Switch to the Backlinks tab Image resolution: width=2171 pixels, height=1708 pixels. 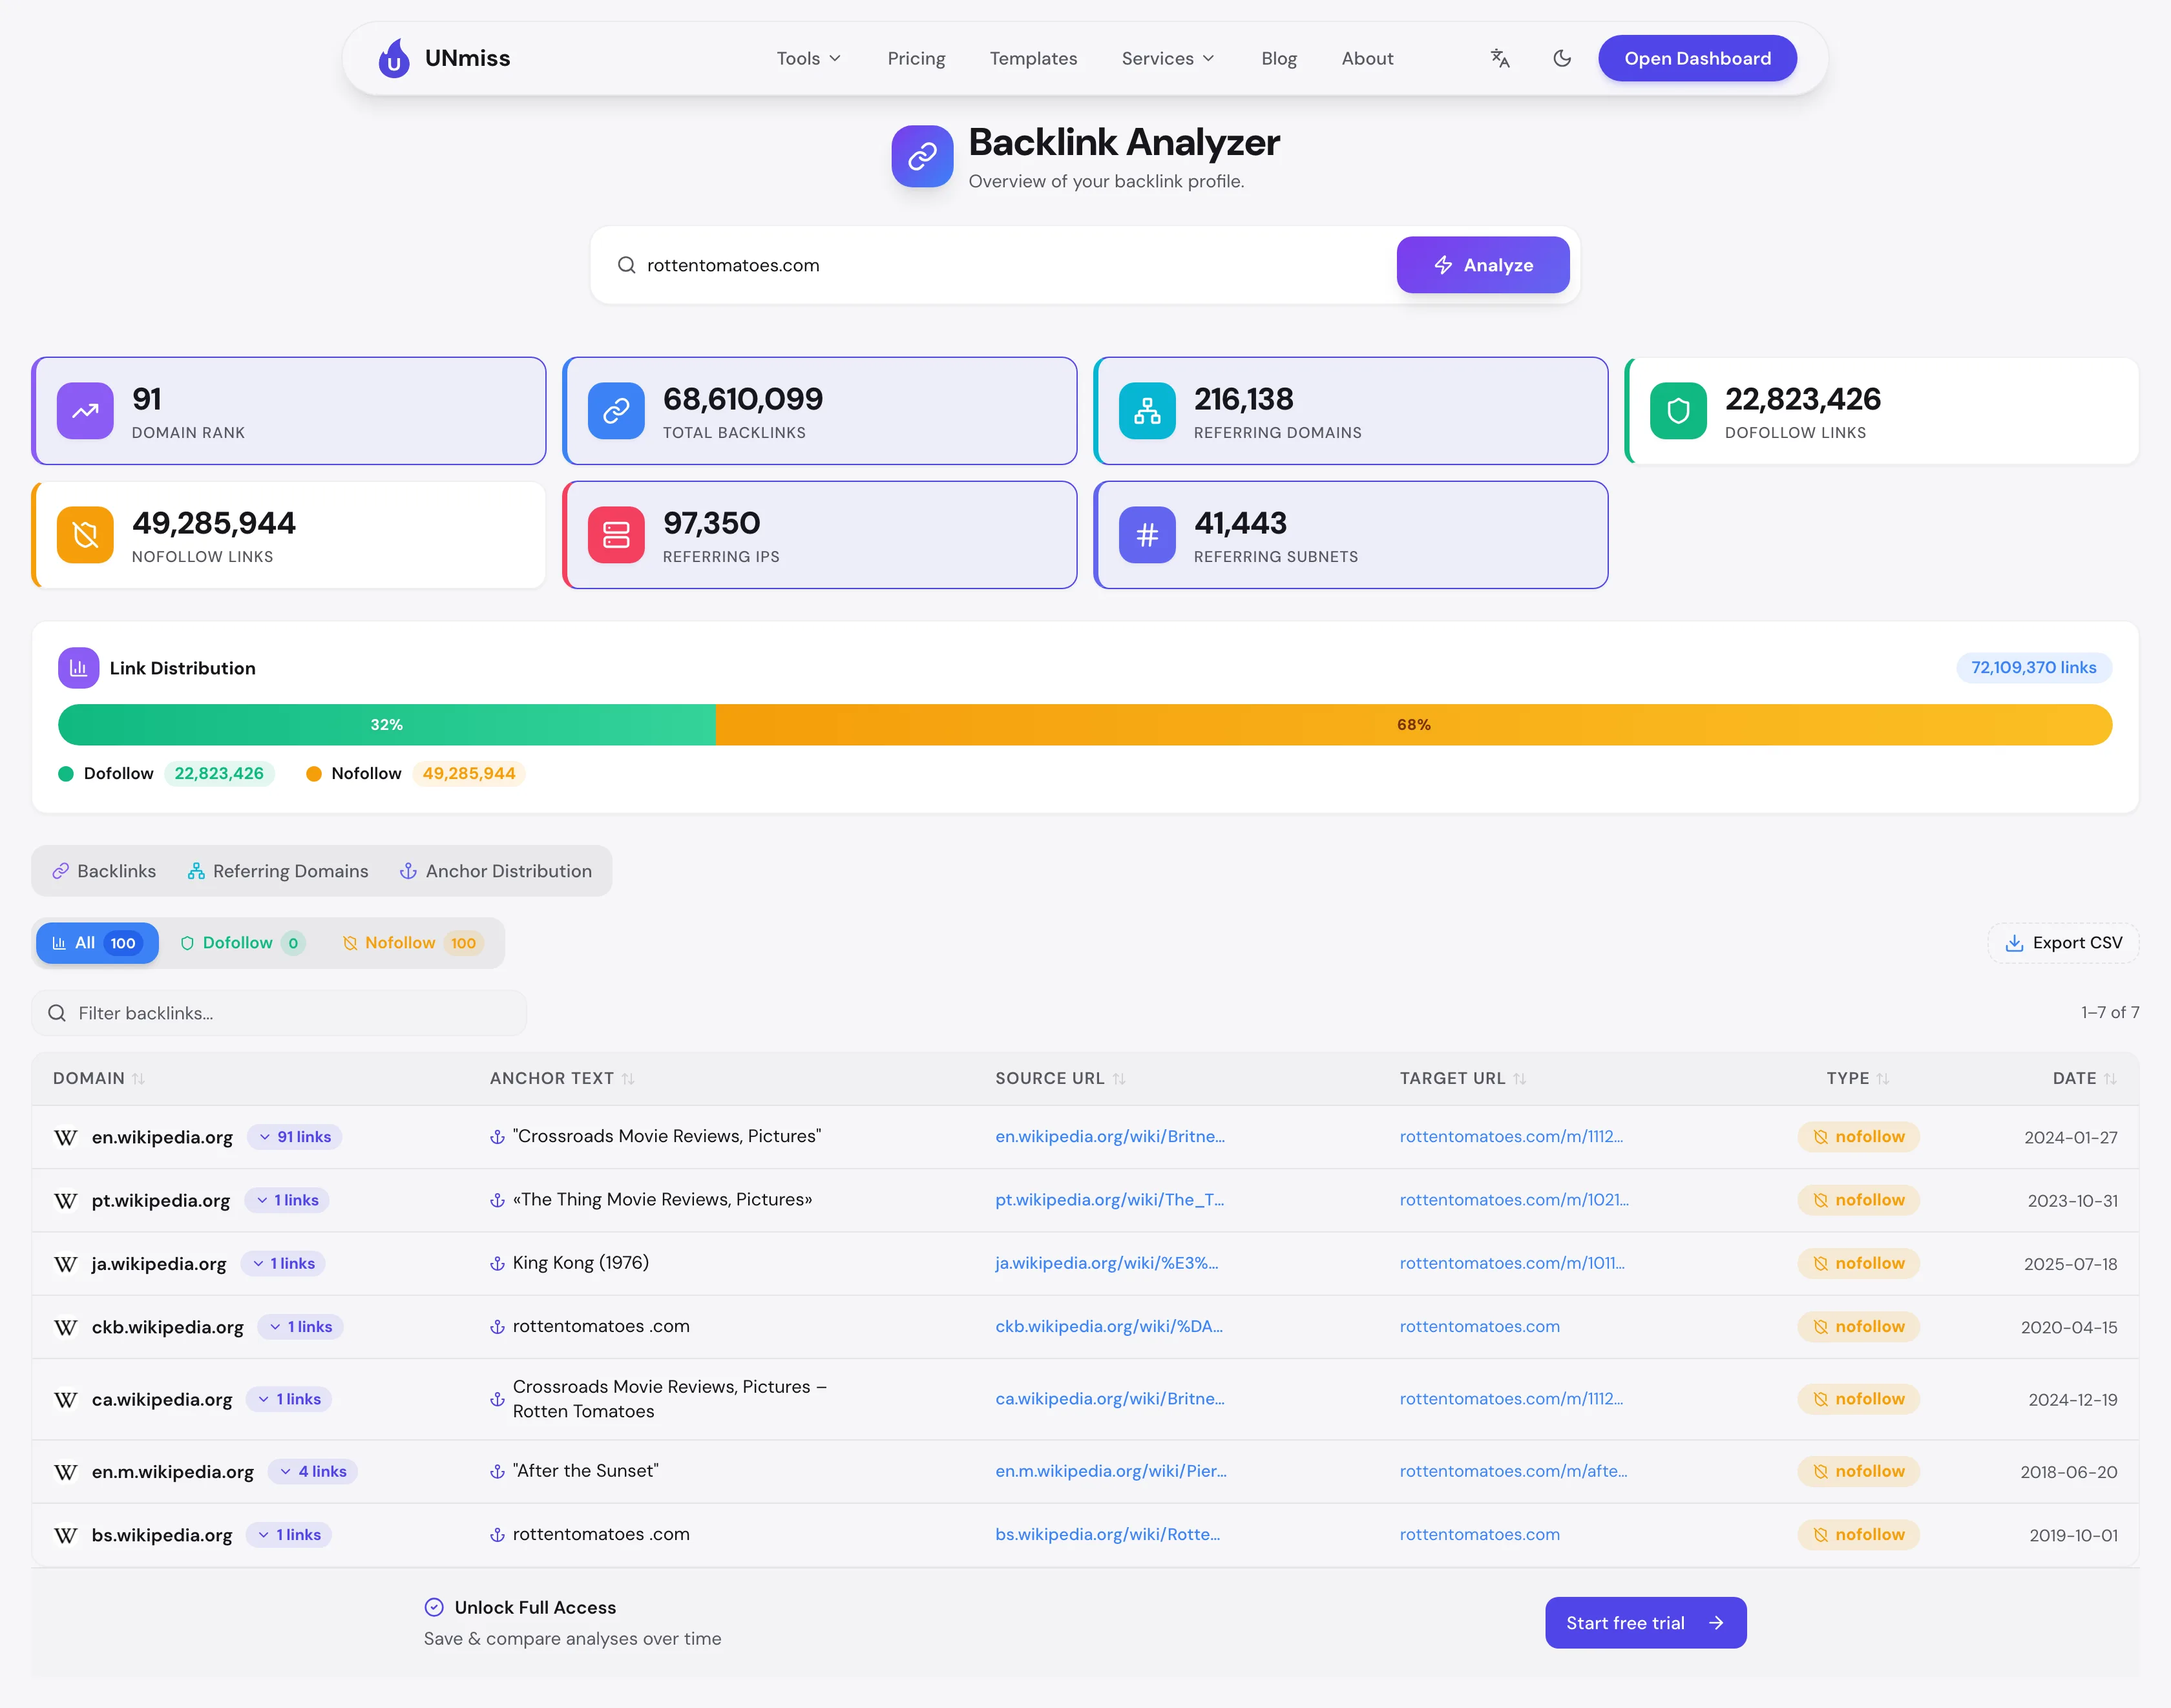[x=104, y=871]
